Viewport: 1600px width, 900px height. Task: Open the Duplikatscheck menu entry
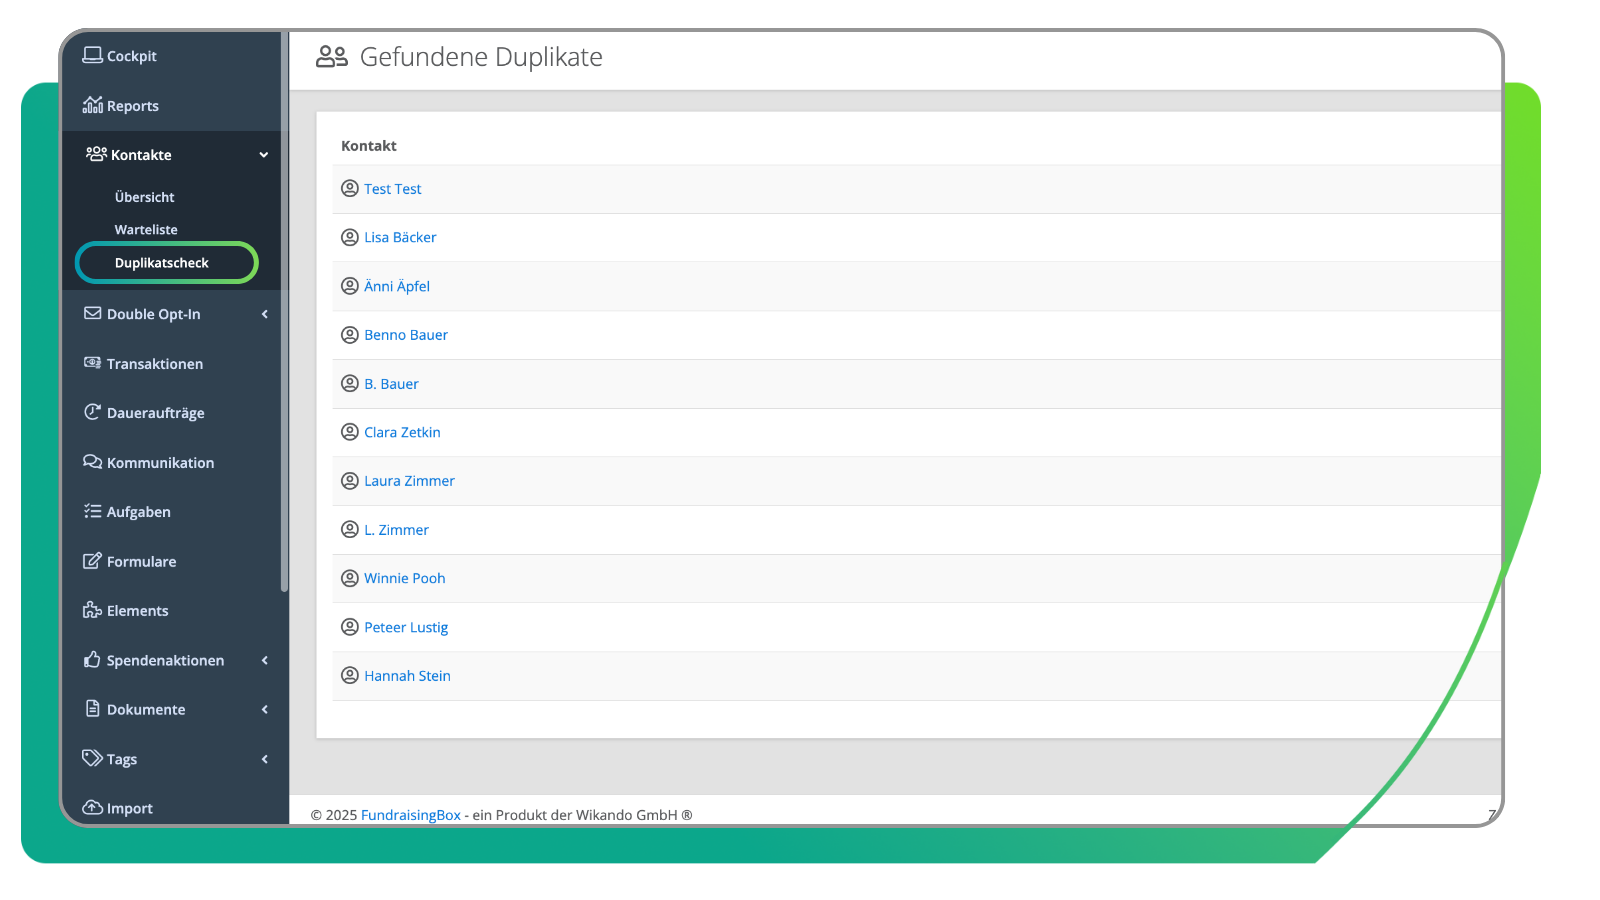[162, 263]
